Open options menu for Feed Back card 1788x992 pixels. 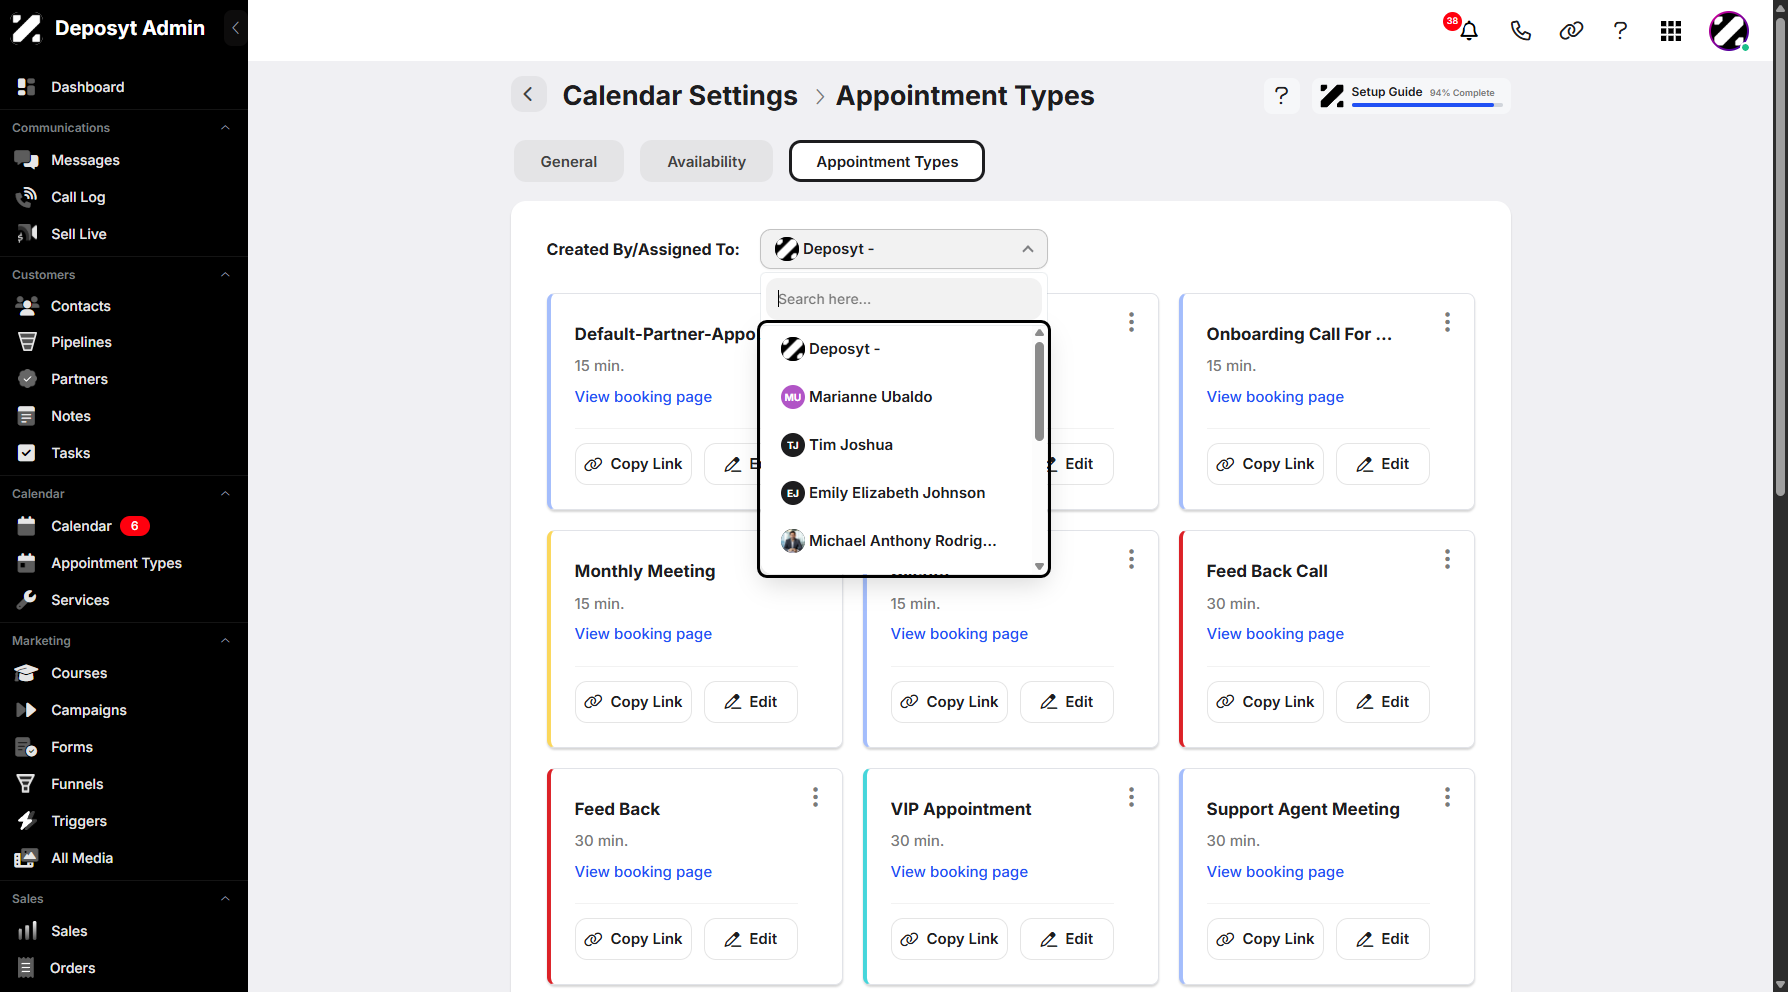tap(815, 797)
